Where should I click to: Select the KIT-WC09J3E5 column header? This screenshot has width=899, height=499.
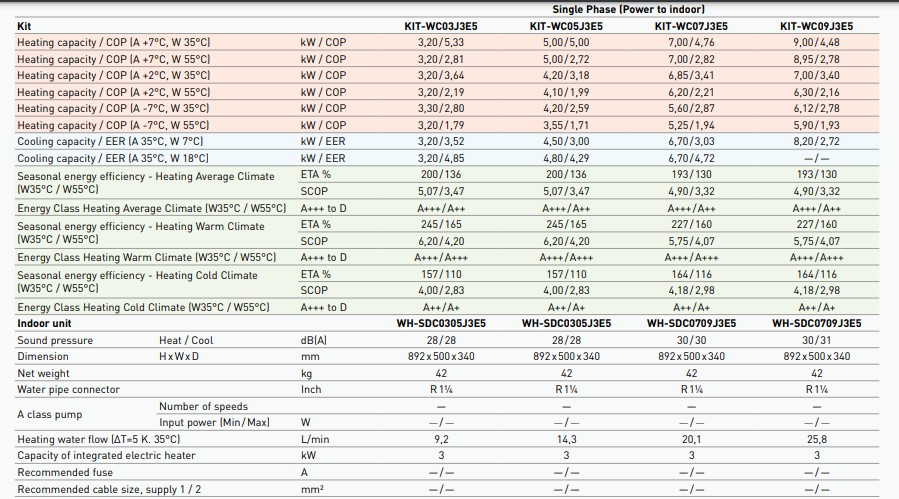tap(816, 26)
